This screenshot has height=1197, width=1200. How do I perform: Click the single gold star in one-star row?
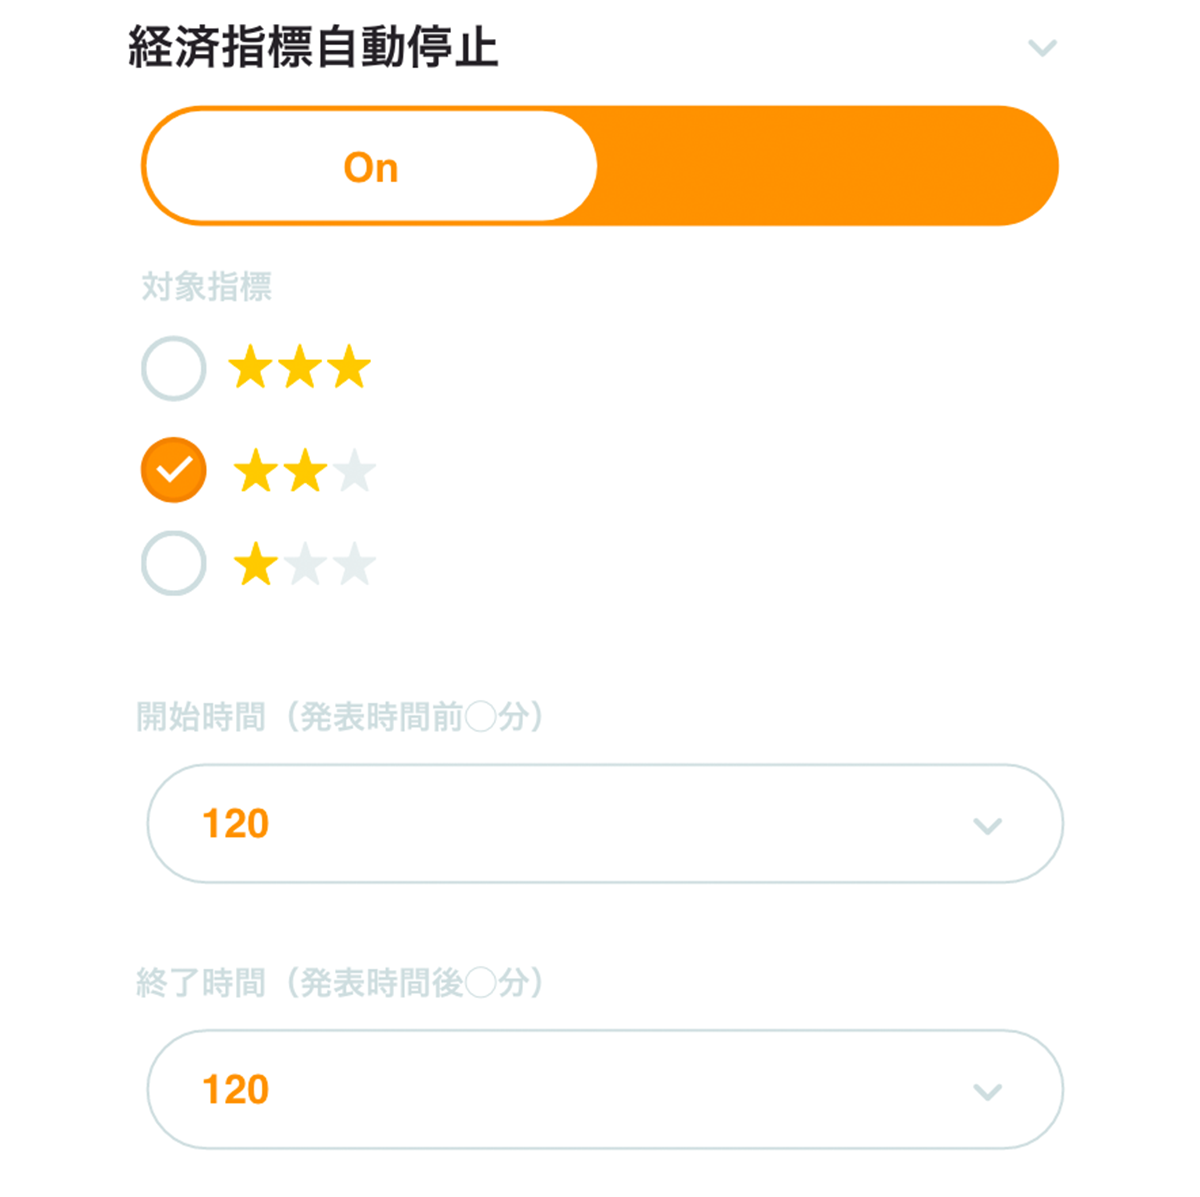256,564
